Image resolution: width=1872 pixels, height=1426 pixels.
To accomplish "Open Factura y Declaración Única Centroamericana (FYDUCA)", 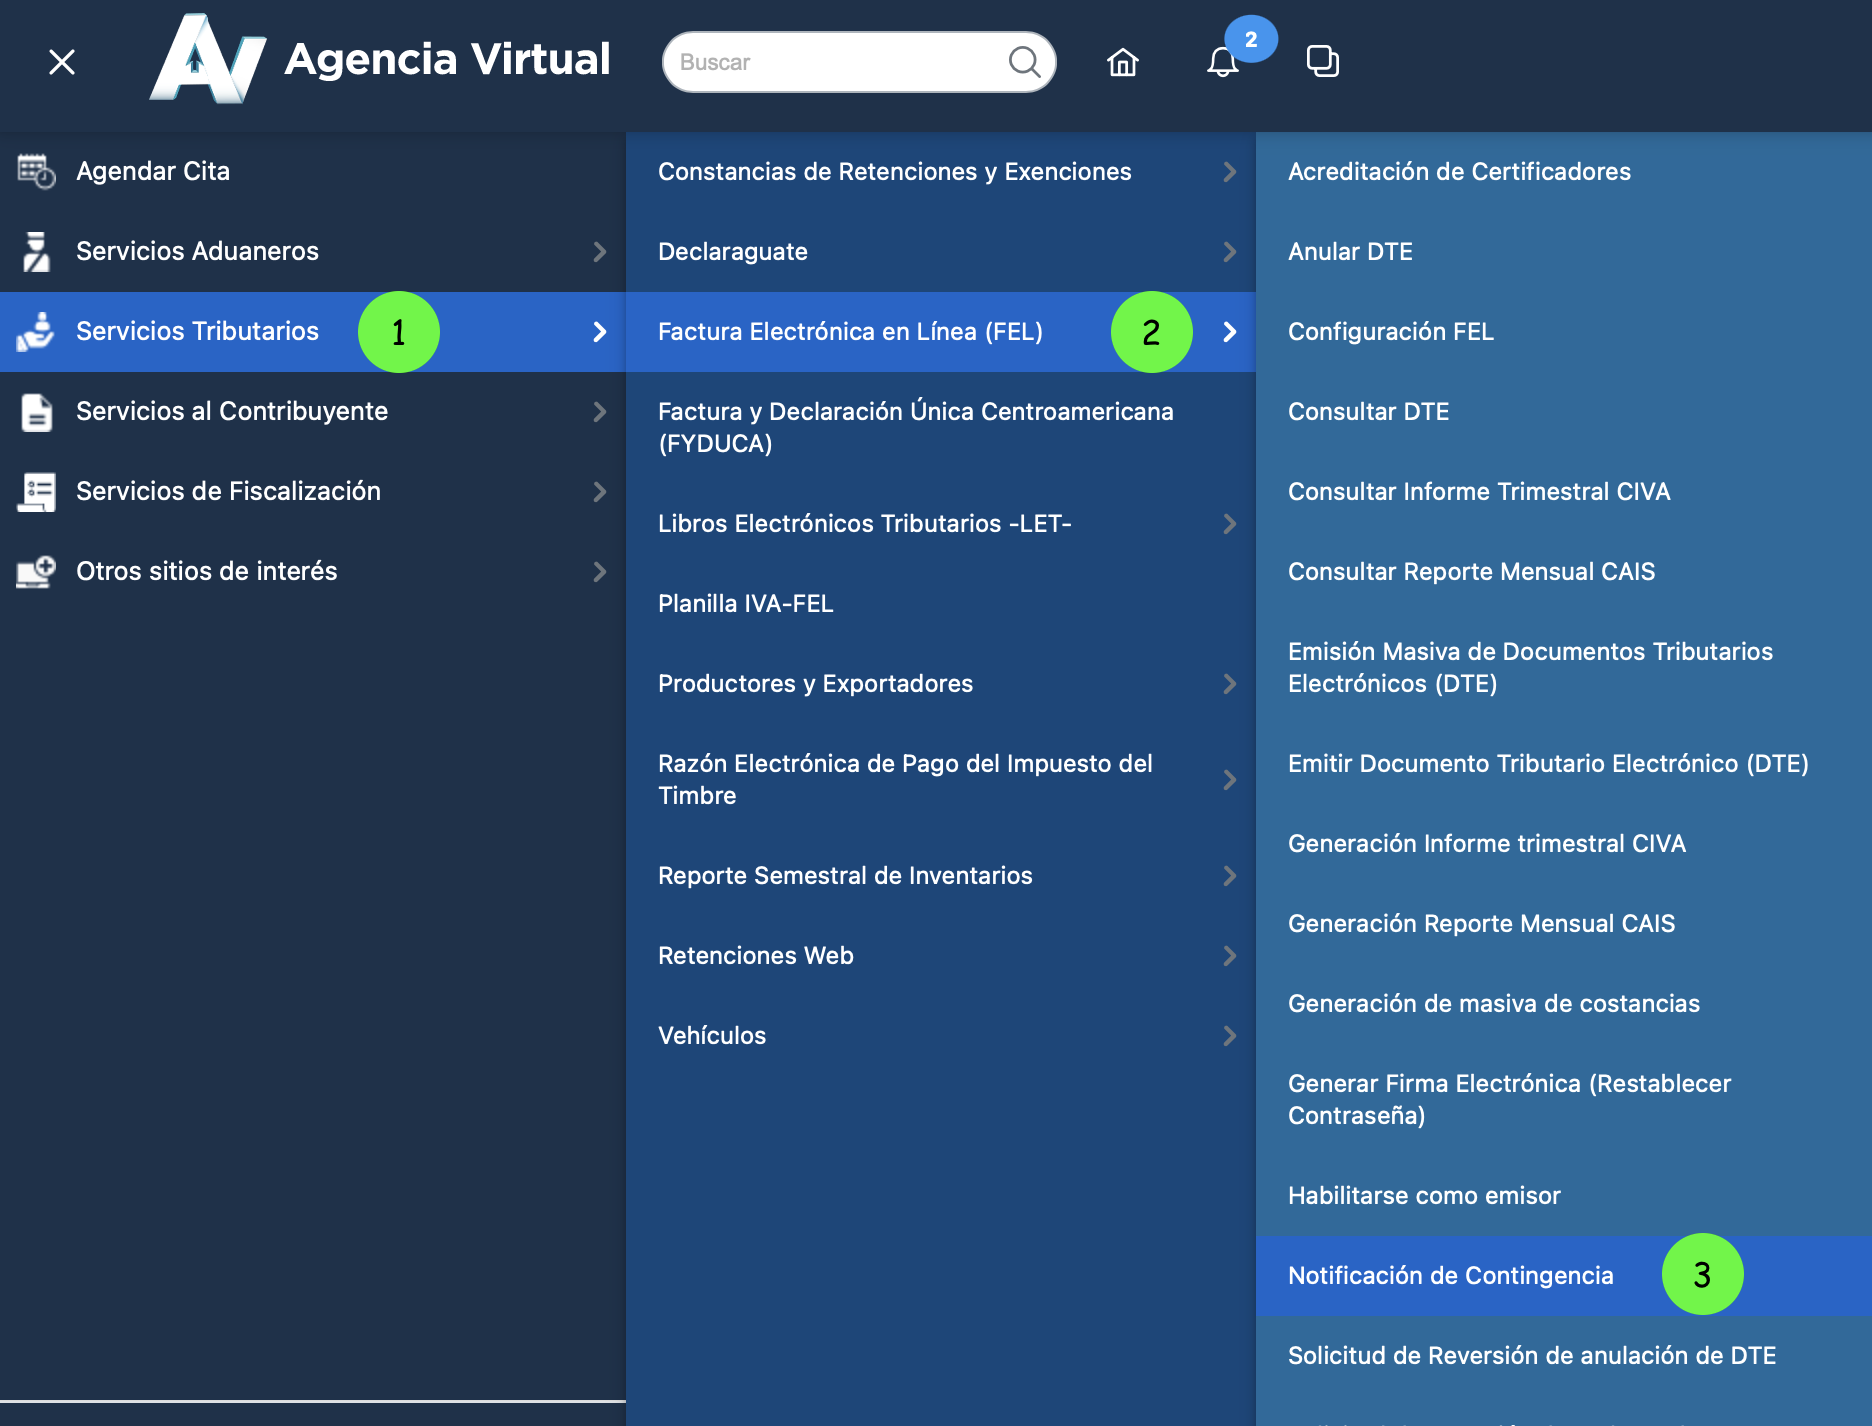I will [941, 427].
